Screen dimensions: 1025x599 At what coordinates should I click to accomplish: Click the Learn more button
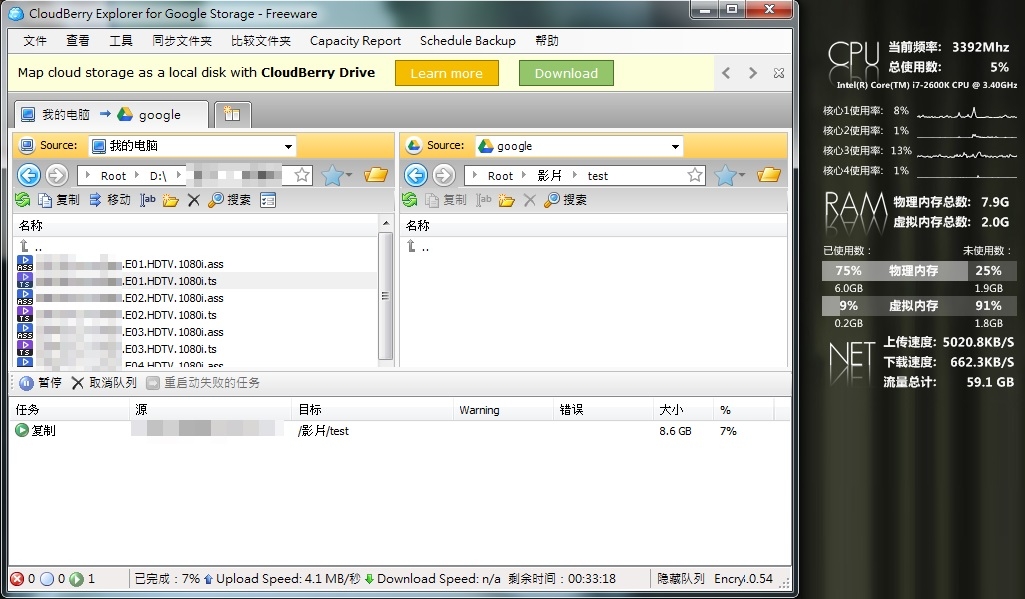click(446, 73)
